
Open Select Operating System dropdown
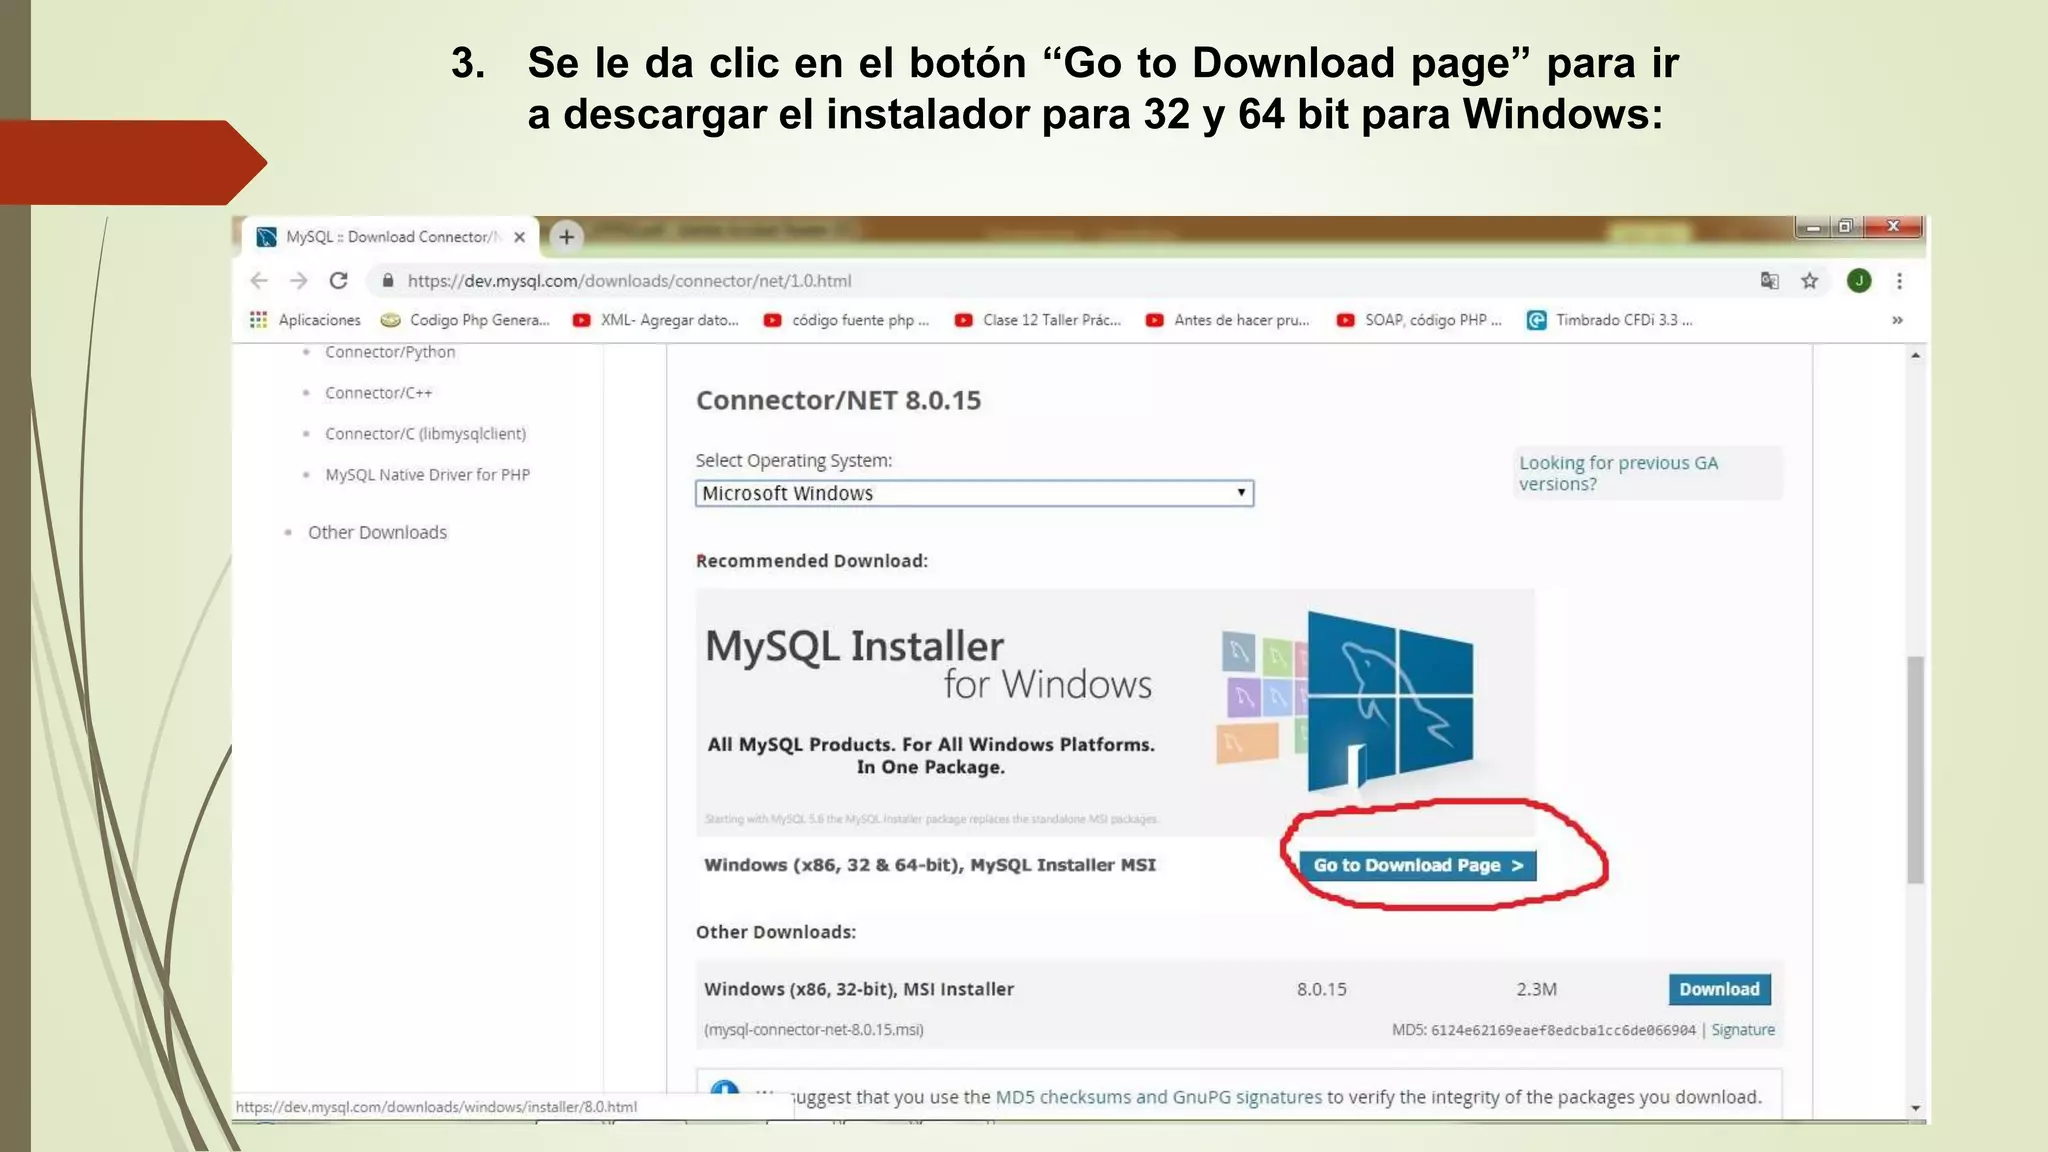coord(974,493)
